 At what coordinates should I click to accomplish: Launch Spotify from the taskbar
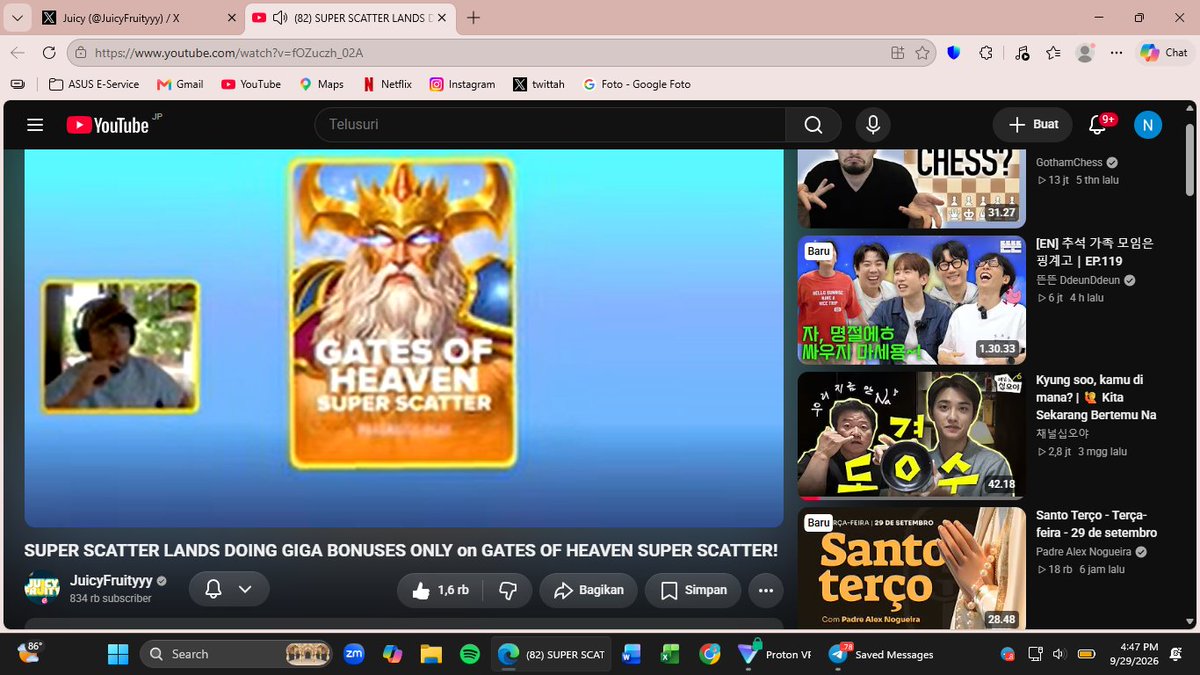pos(469,654)
